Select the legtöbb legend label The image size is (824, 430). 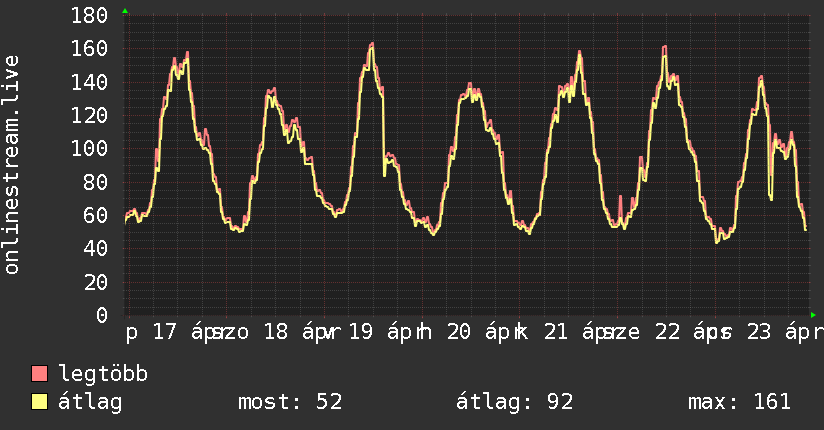[103, 374]
